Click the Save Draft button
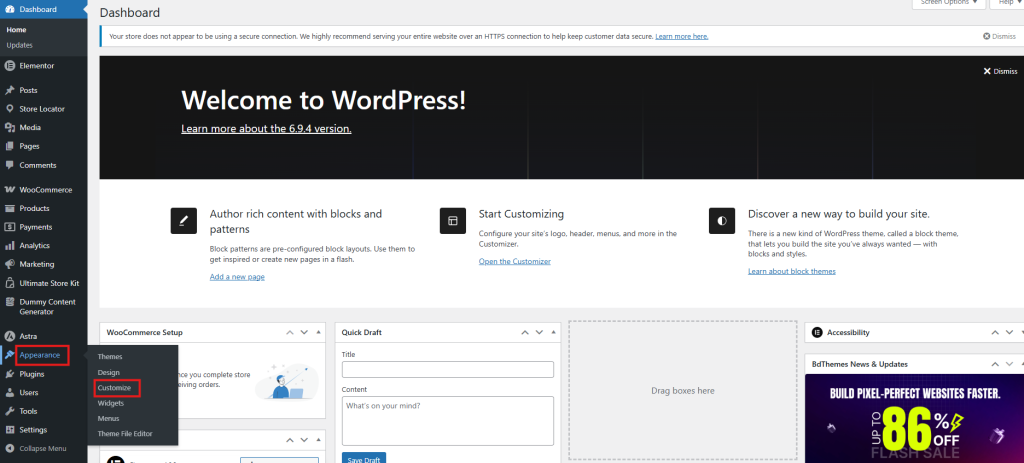 364,458
